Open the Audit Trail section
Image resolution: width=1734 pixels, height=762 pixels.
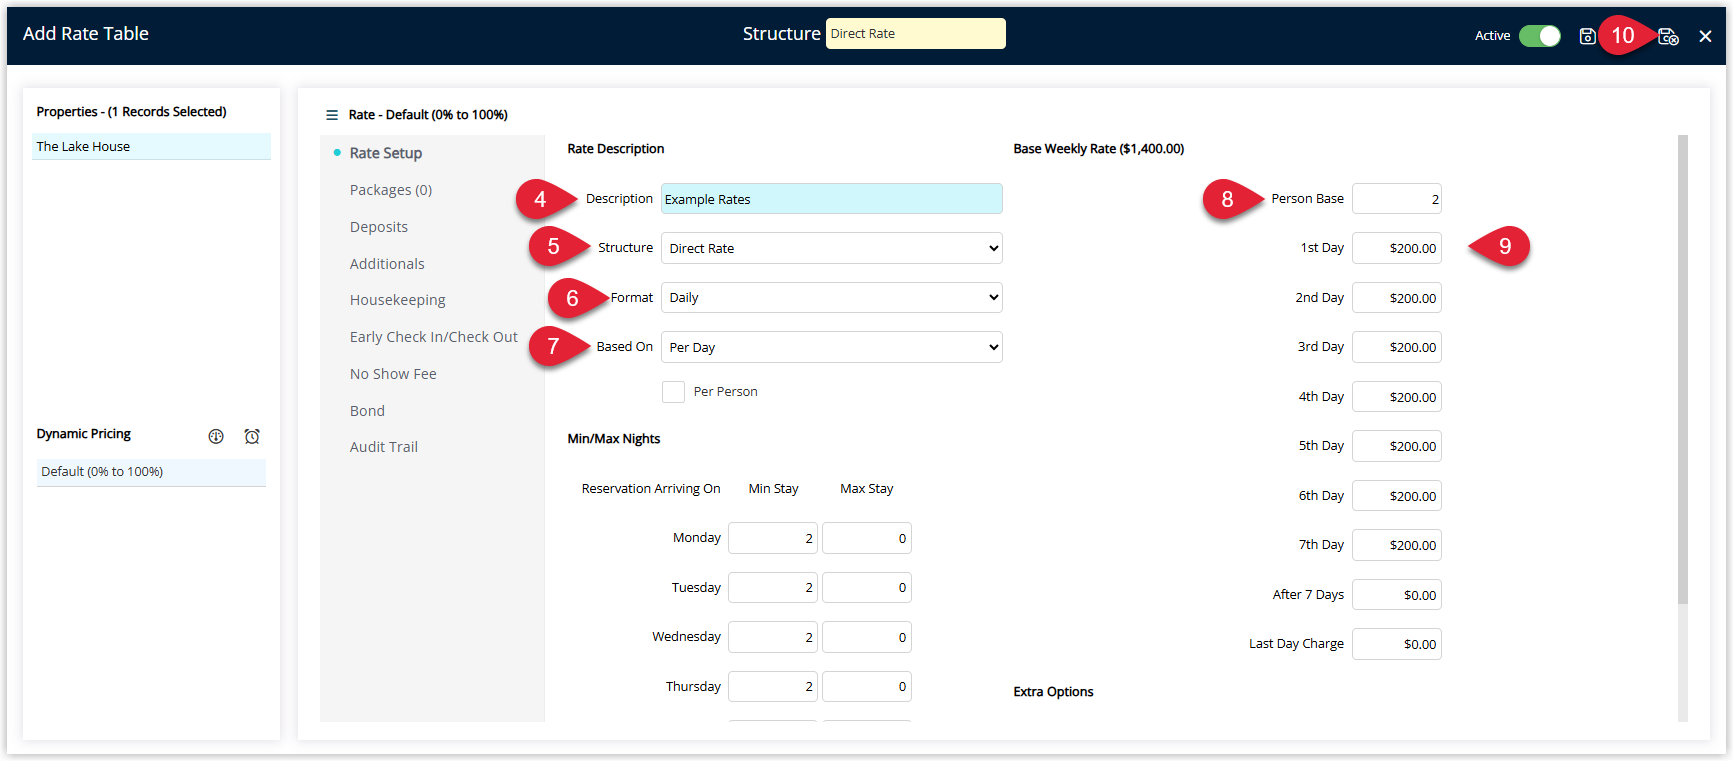click(384, 447)
